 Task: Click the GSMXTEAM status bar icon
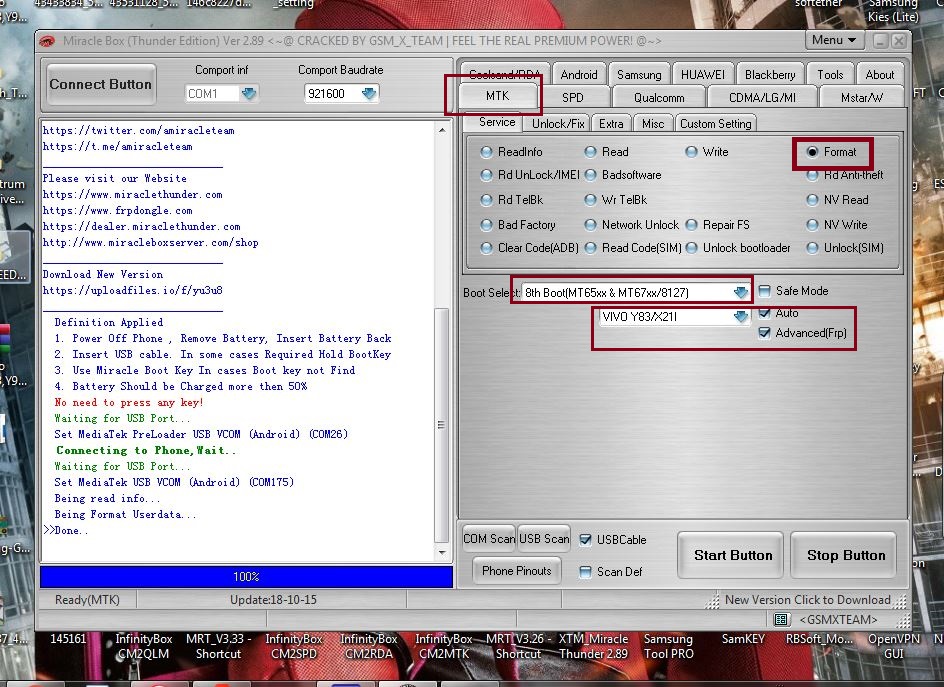point(781,620)
